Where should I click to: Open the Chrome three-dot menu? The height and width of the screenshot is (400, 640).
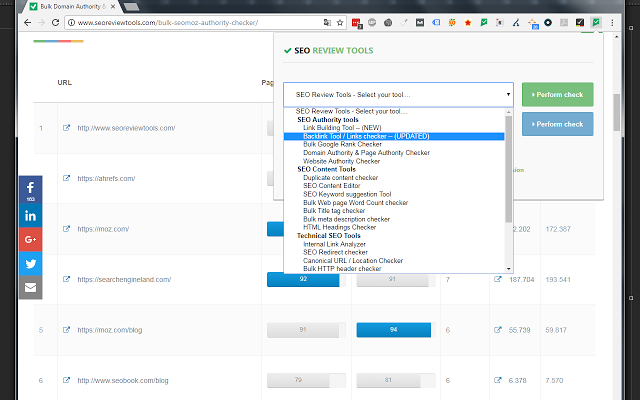612,22
